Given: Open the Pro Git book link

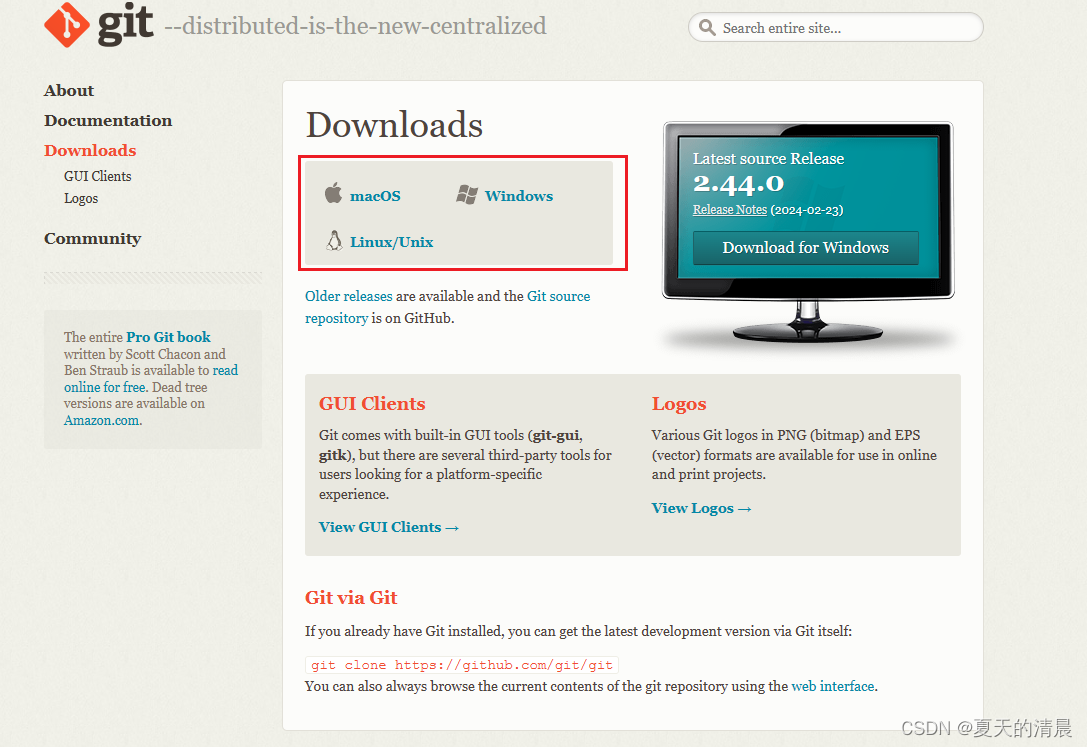Looking at the screenshot, I should point(168,337).
